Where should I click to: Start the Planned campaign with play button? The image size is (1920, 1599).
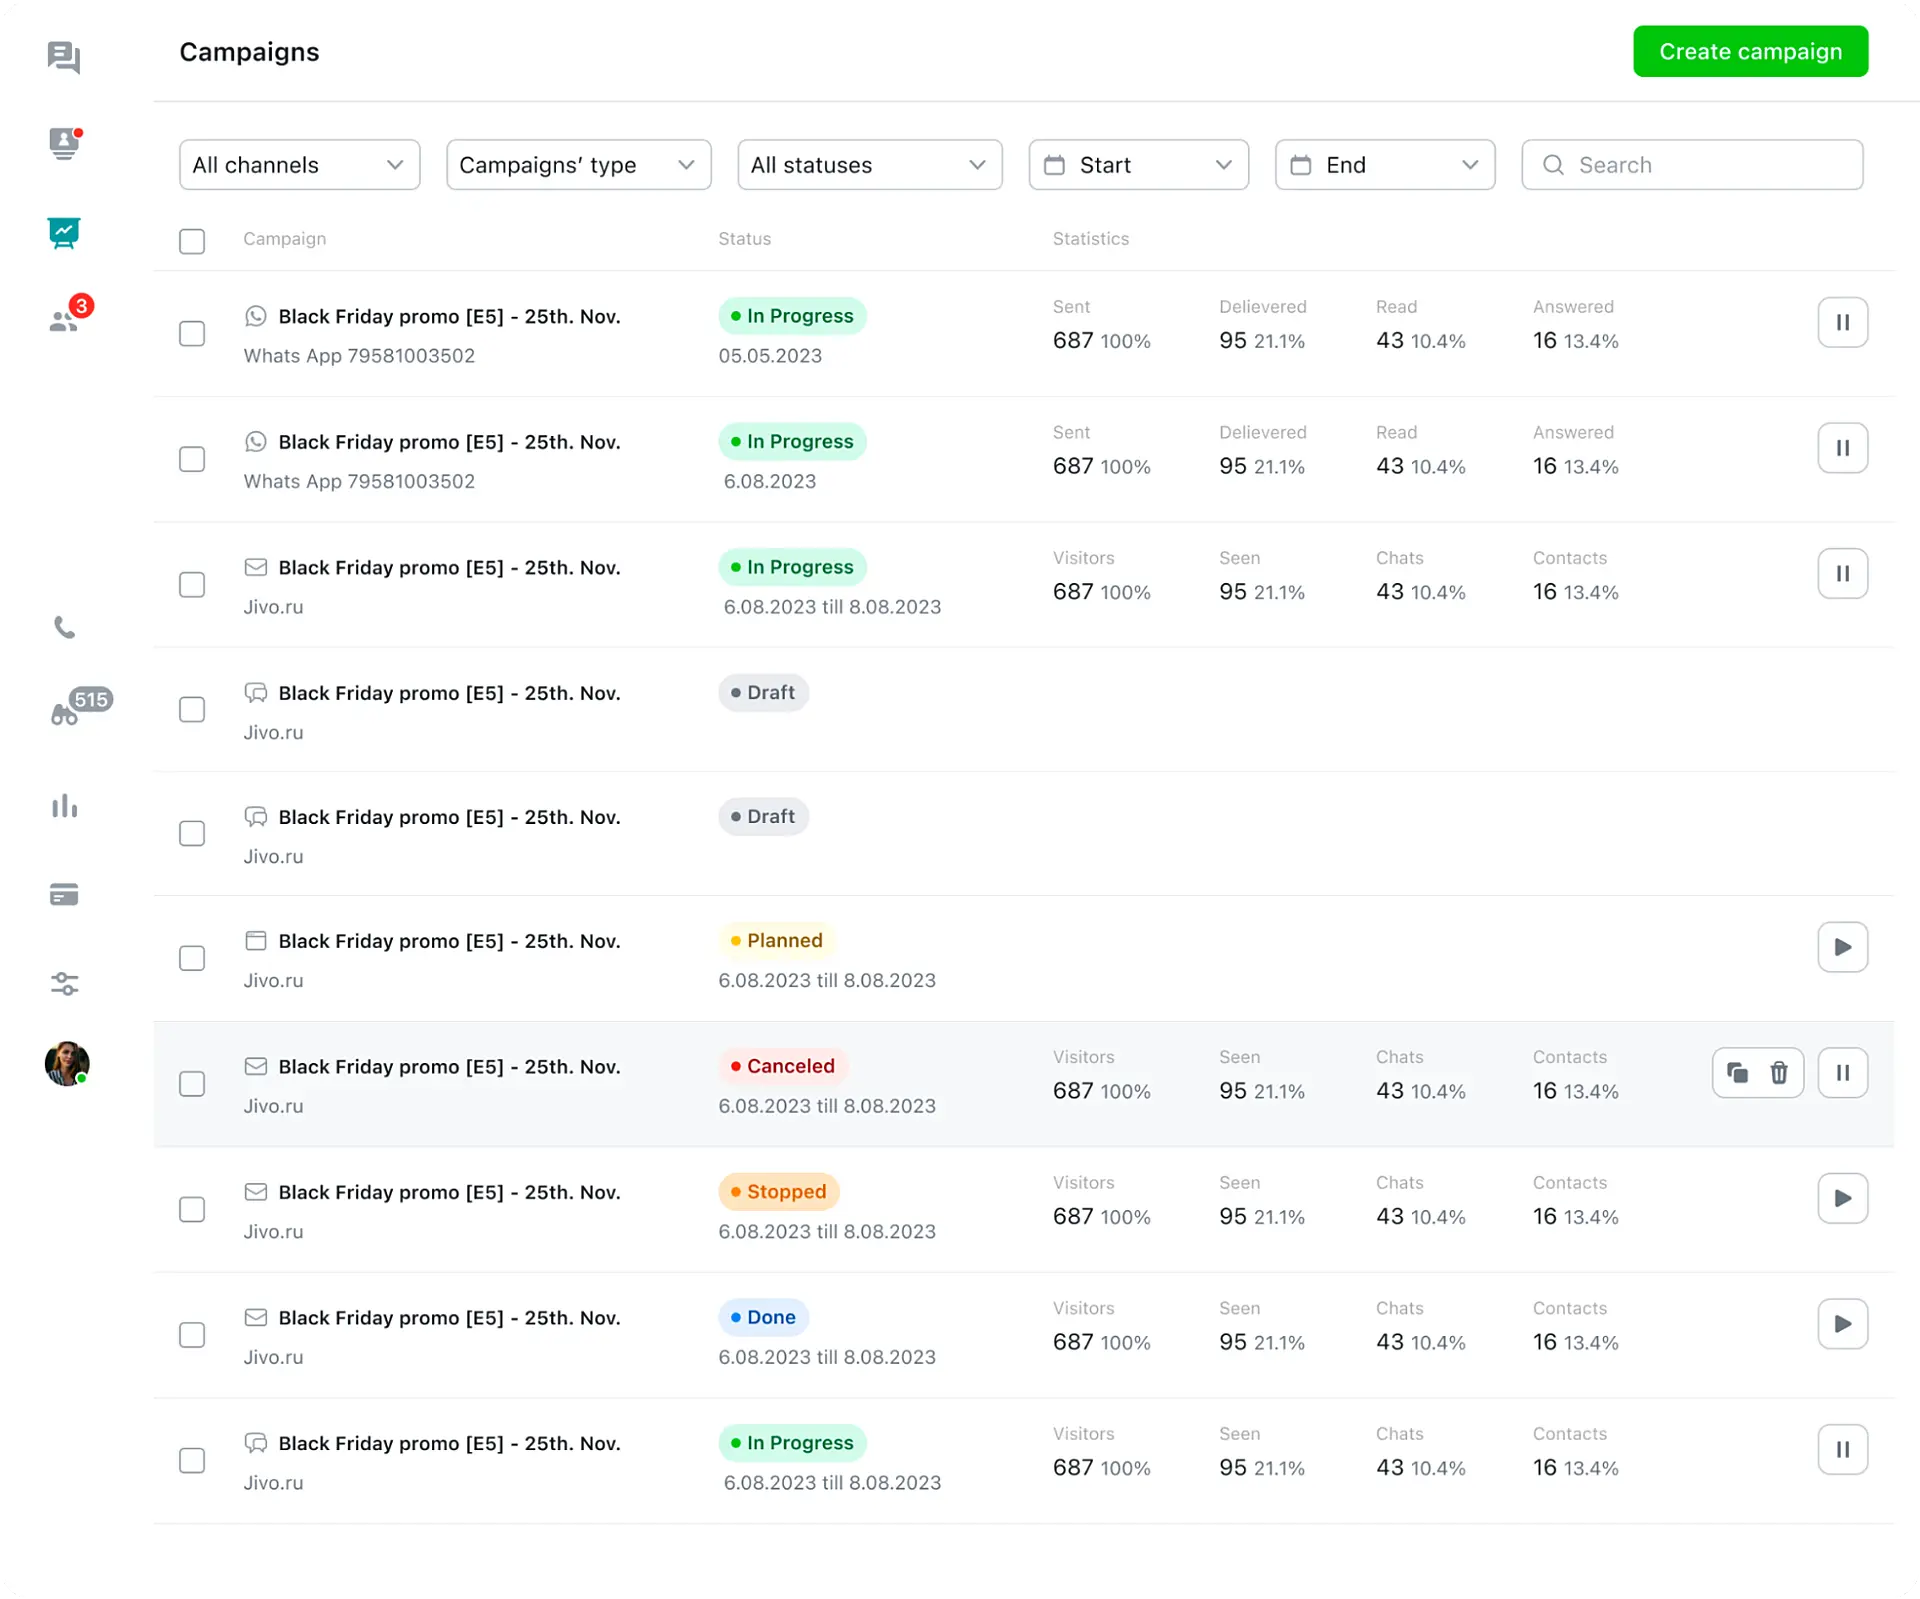[1842, 947]
